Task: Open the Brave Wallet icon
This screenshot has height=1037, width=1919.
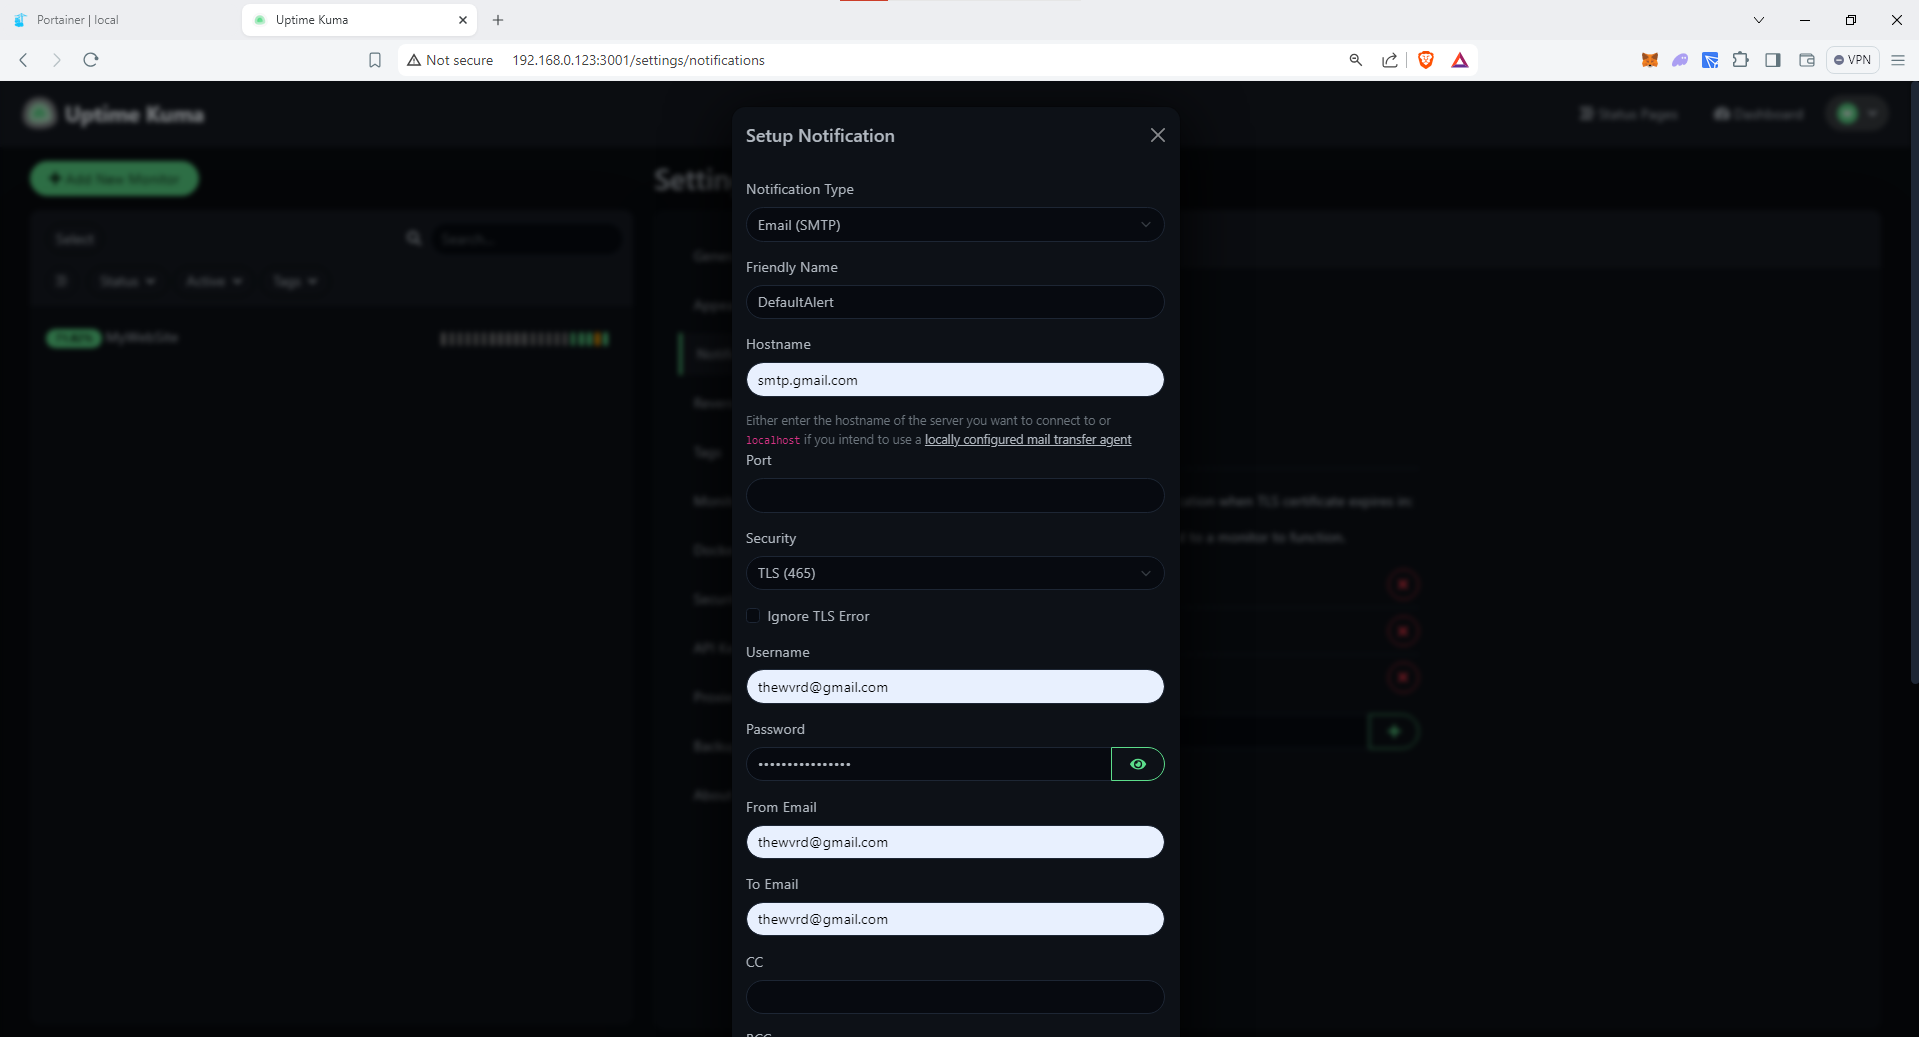Action: tap(1807, 60)
